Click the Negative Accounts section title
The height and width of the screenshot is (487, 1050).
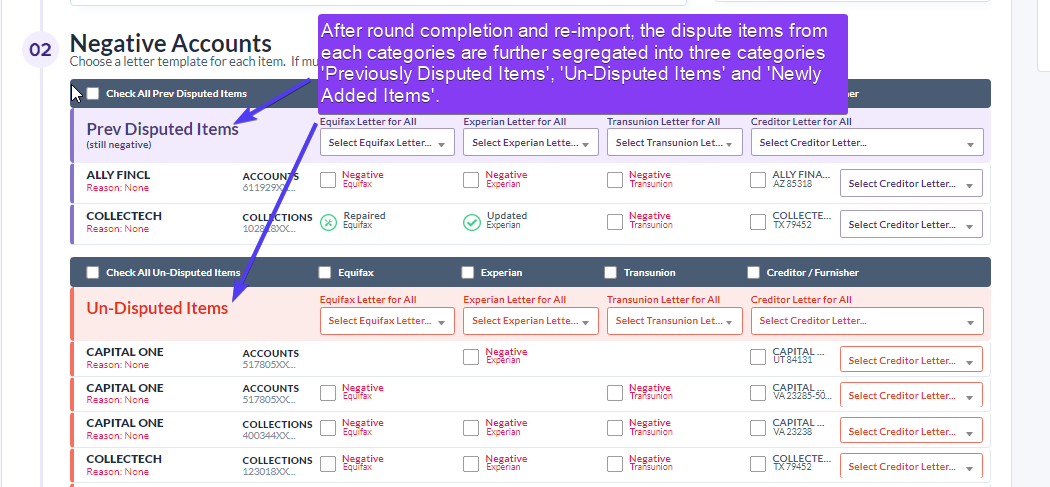point(171,43)
